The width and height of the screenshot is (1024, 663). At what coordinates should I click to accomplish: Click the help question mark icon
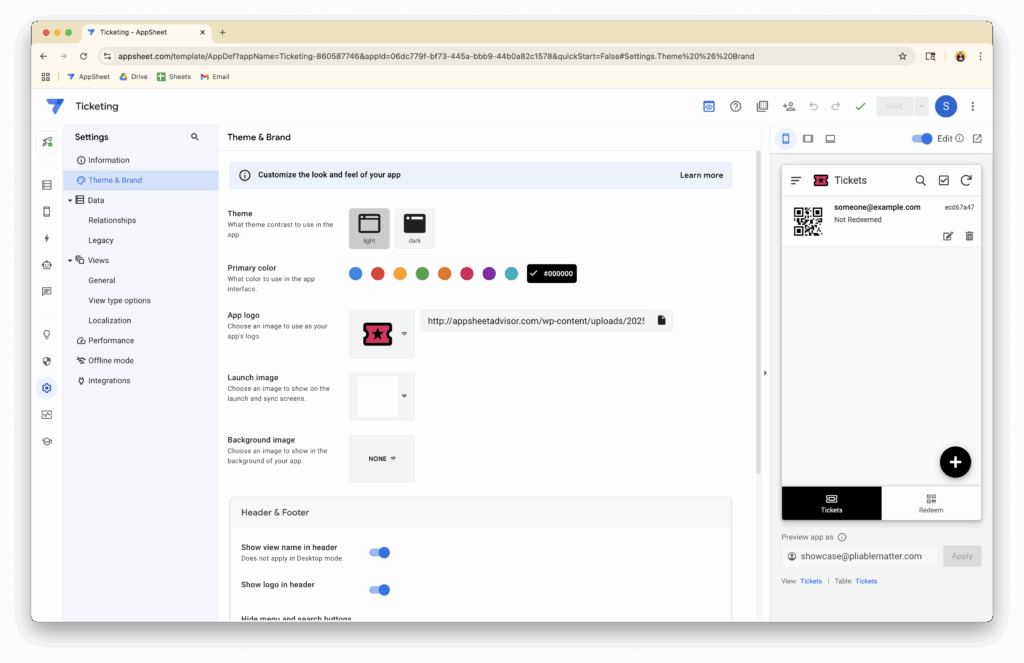tap(735, 106)
